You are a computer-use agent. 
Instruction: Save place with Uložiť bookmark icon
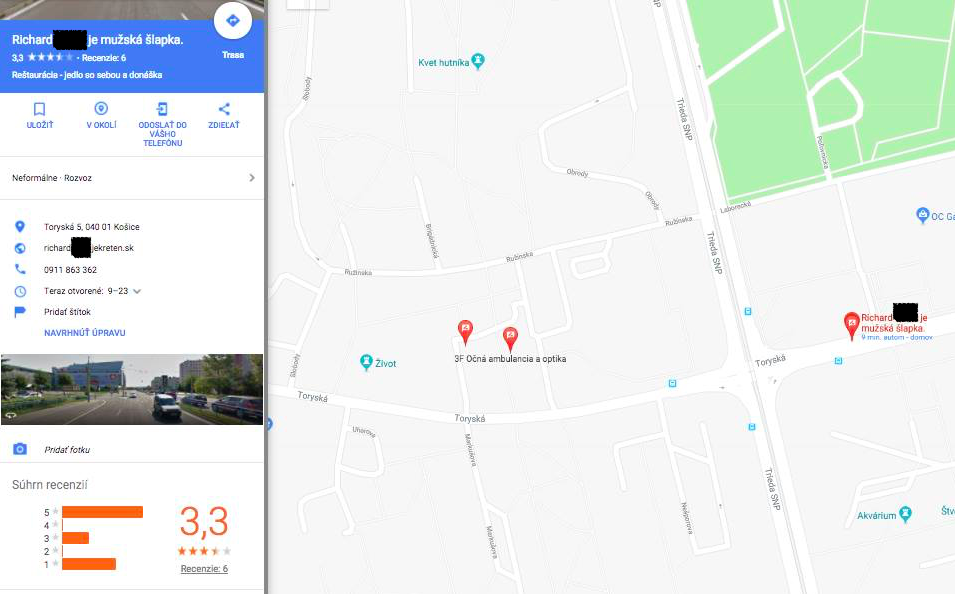coord(40,109)
